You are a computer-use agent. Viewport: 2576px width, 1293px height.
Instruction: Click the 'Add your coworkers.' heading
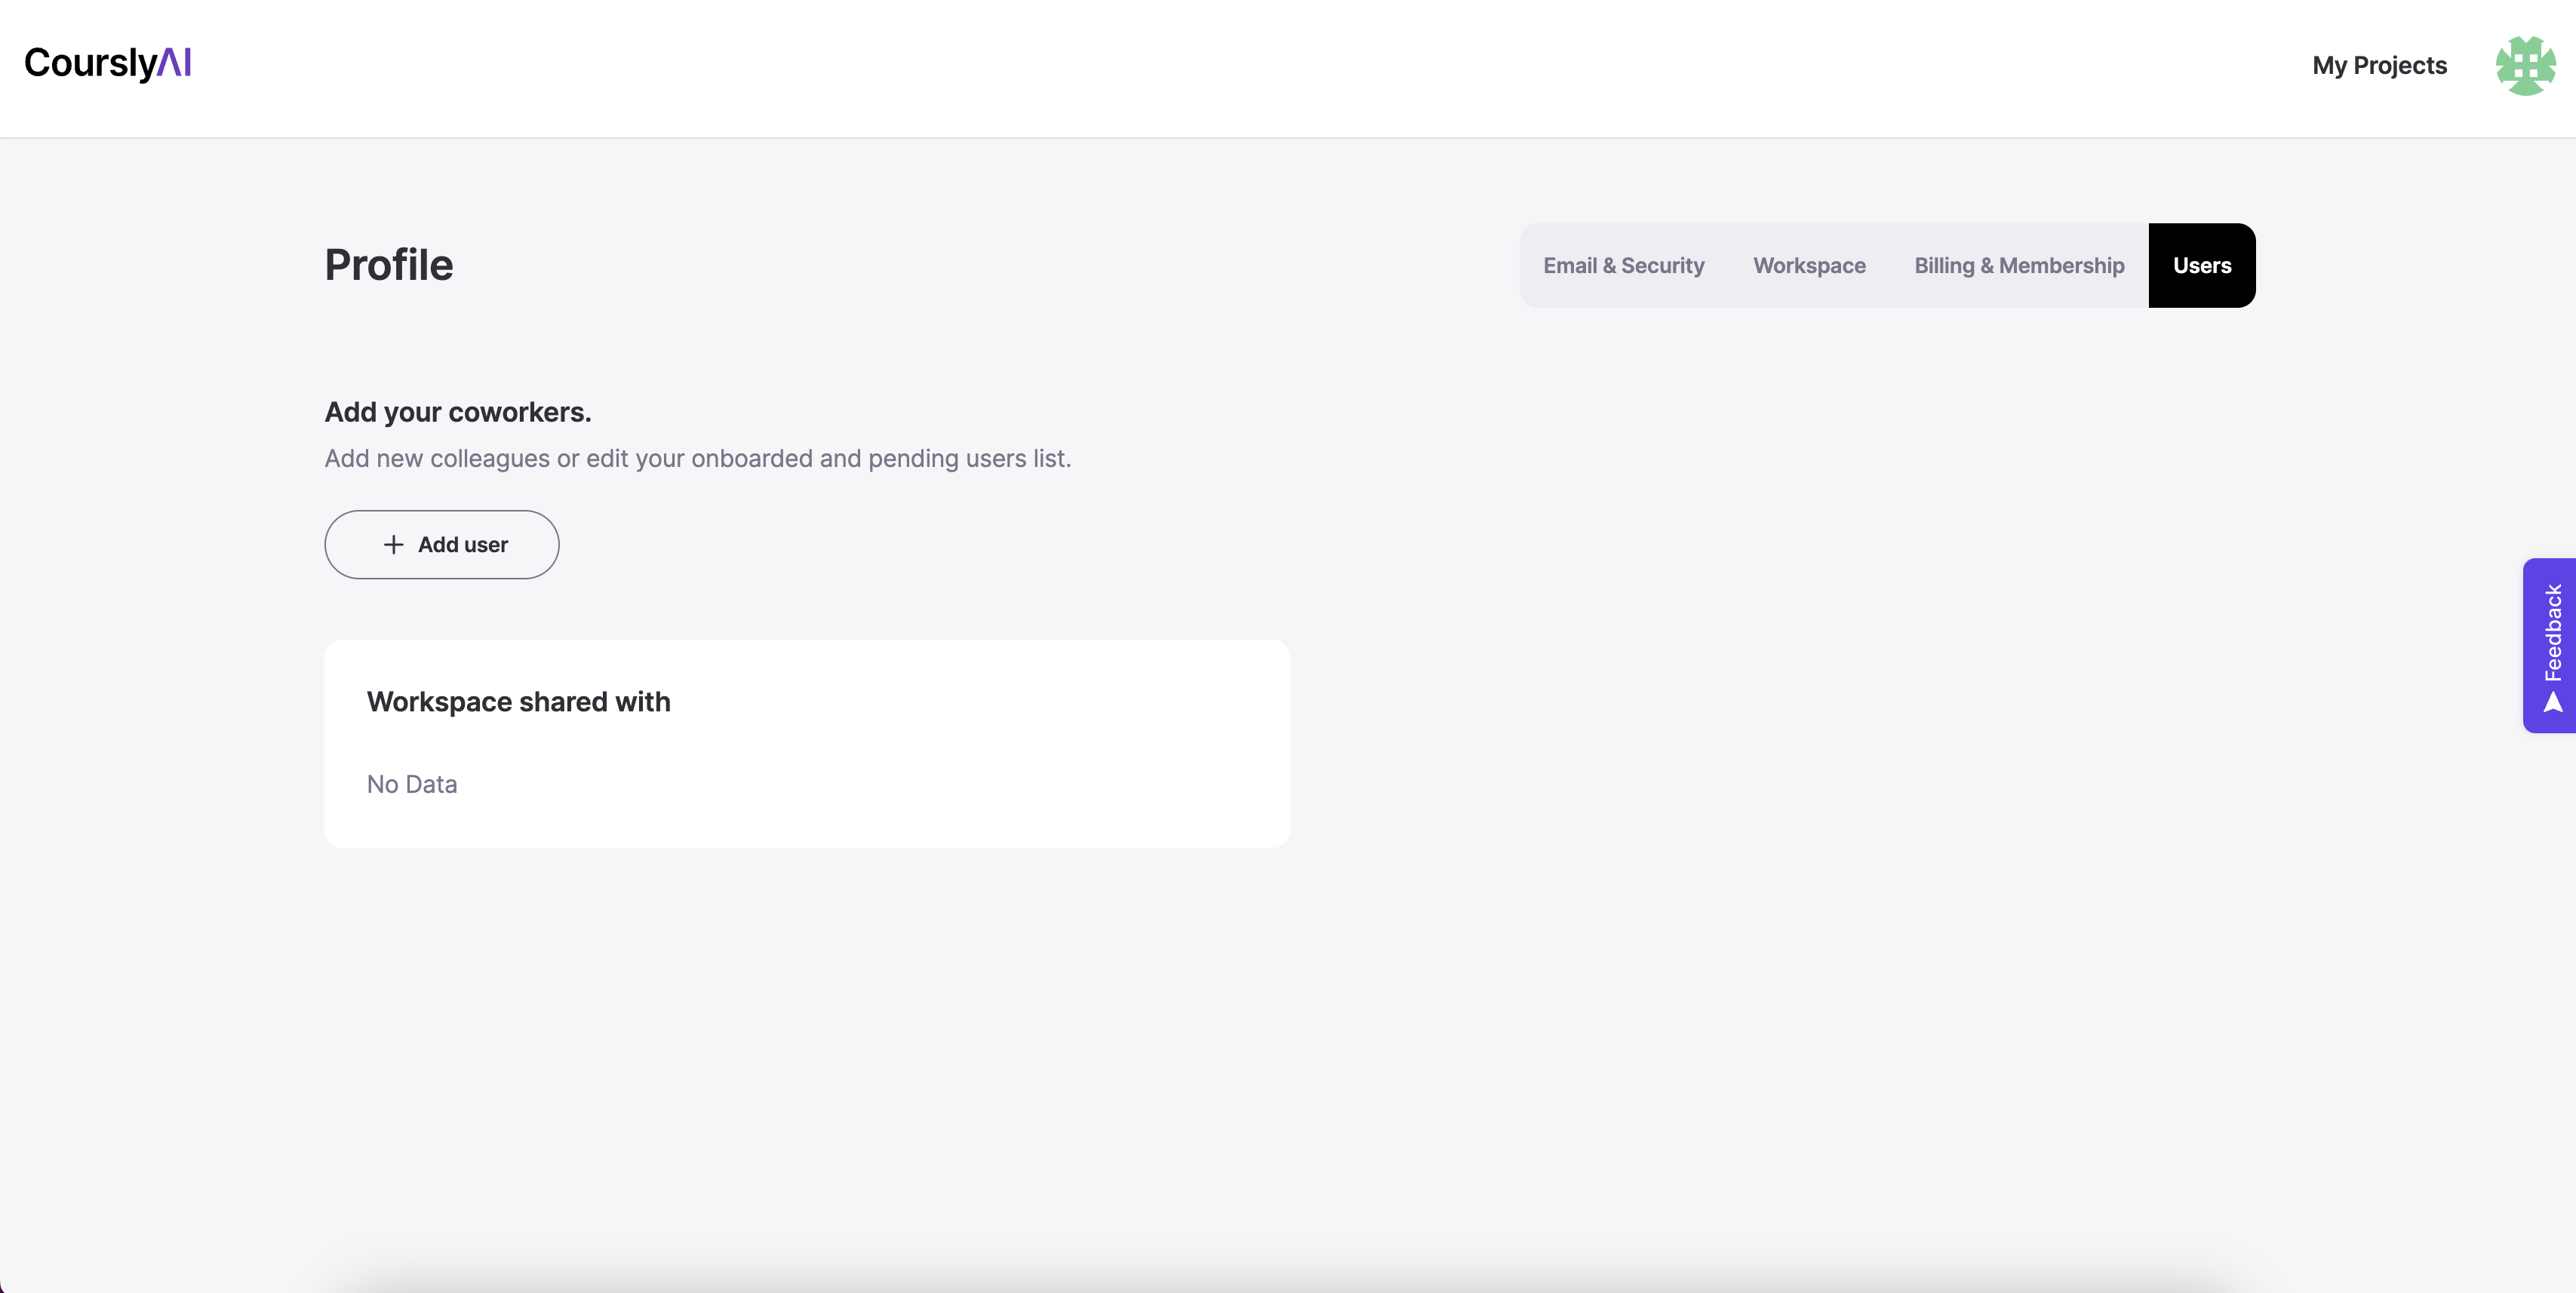458,412
